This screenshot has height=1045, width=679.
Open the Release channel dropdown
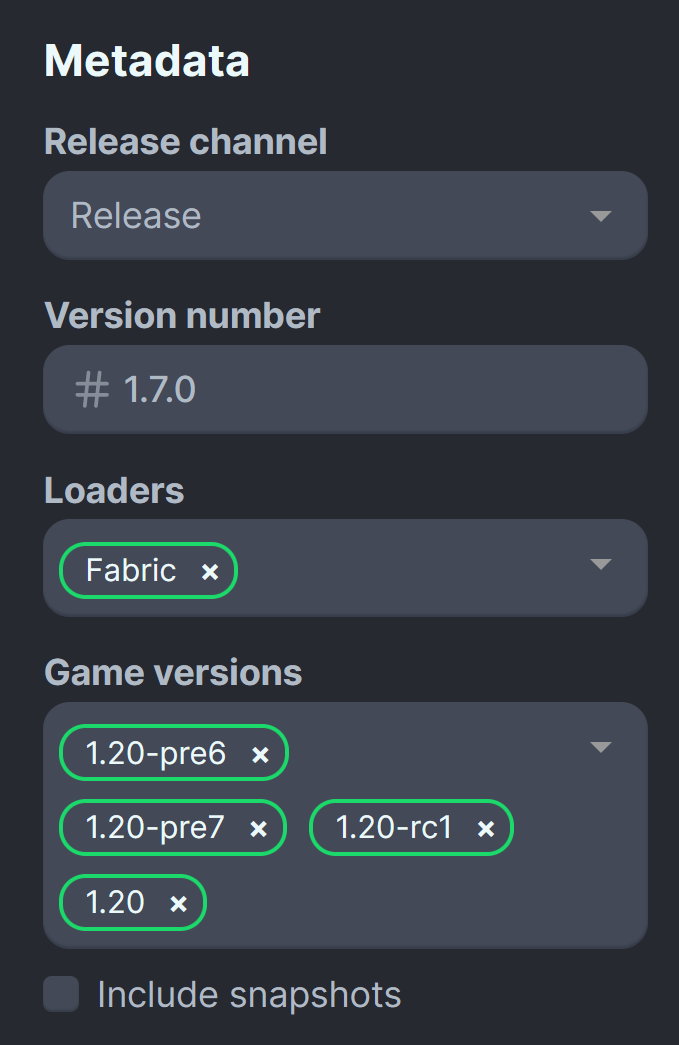[345, 215]
